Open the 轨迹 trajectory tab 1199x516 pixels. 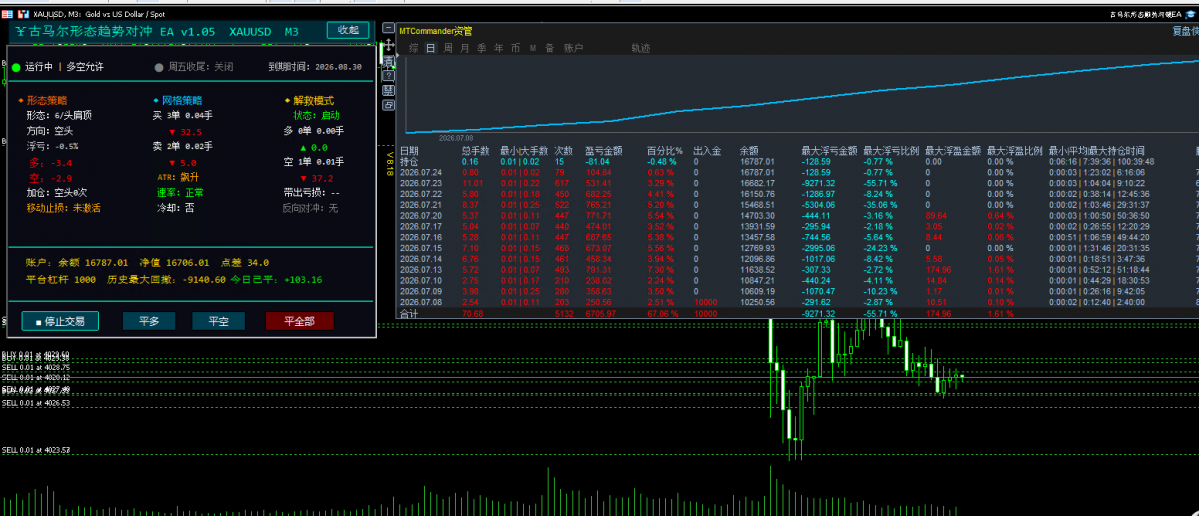tap(641, 48)
